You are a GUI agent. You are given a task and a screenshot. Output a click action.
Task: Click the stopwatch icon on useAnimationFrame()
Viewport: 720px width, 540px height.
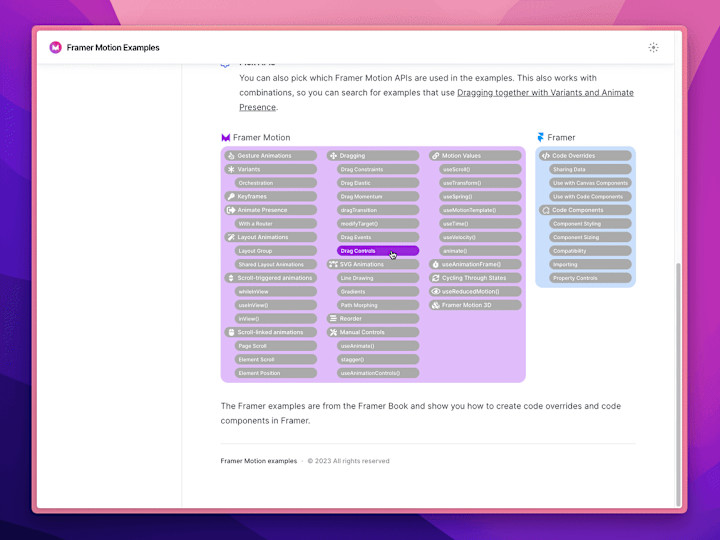point(435,264)
